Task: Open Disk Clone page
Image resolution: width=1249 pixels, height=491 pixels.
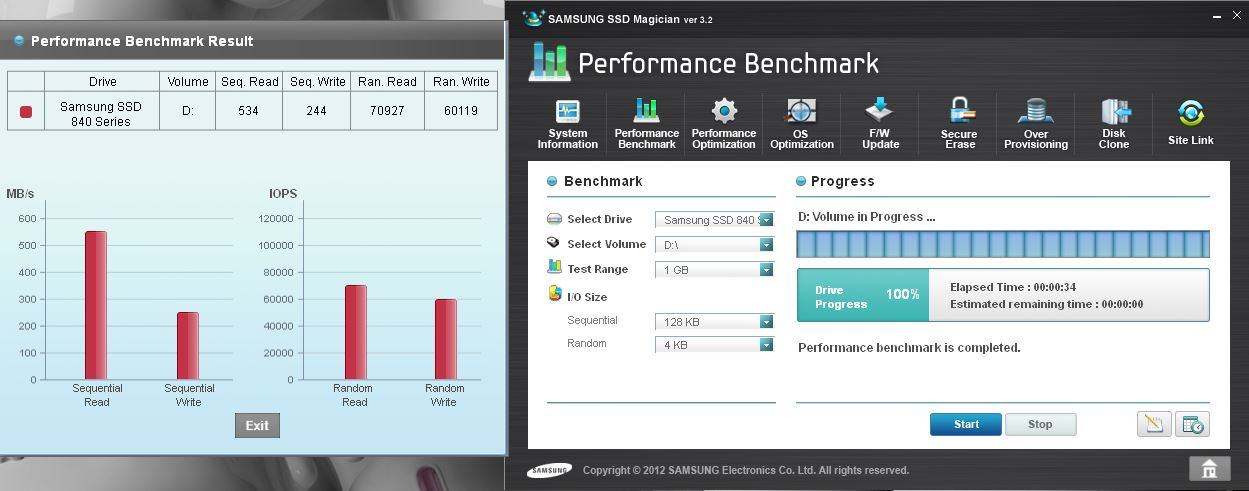Action: click(1114, 124)
